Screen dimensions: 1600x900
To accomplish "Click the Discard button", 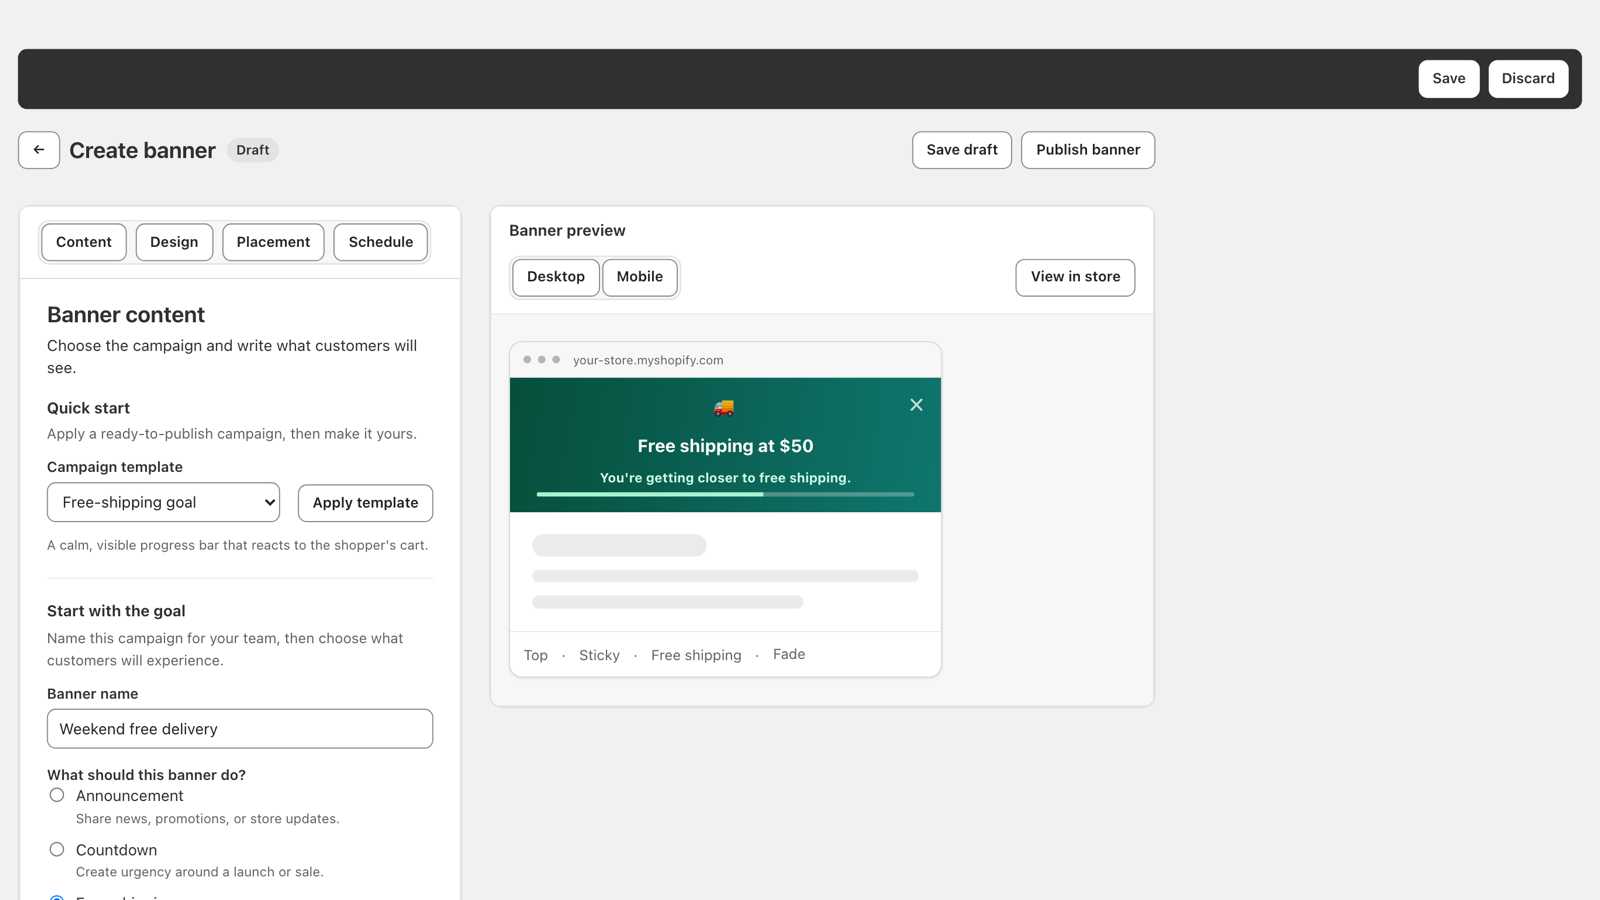I will [x=1528, y=79].
